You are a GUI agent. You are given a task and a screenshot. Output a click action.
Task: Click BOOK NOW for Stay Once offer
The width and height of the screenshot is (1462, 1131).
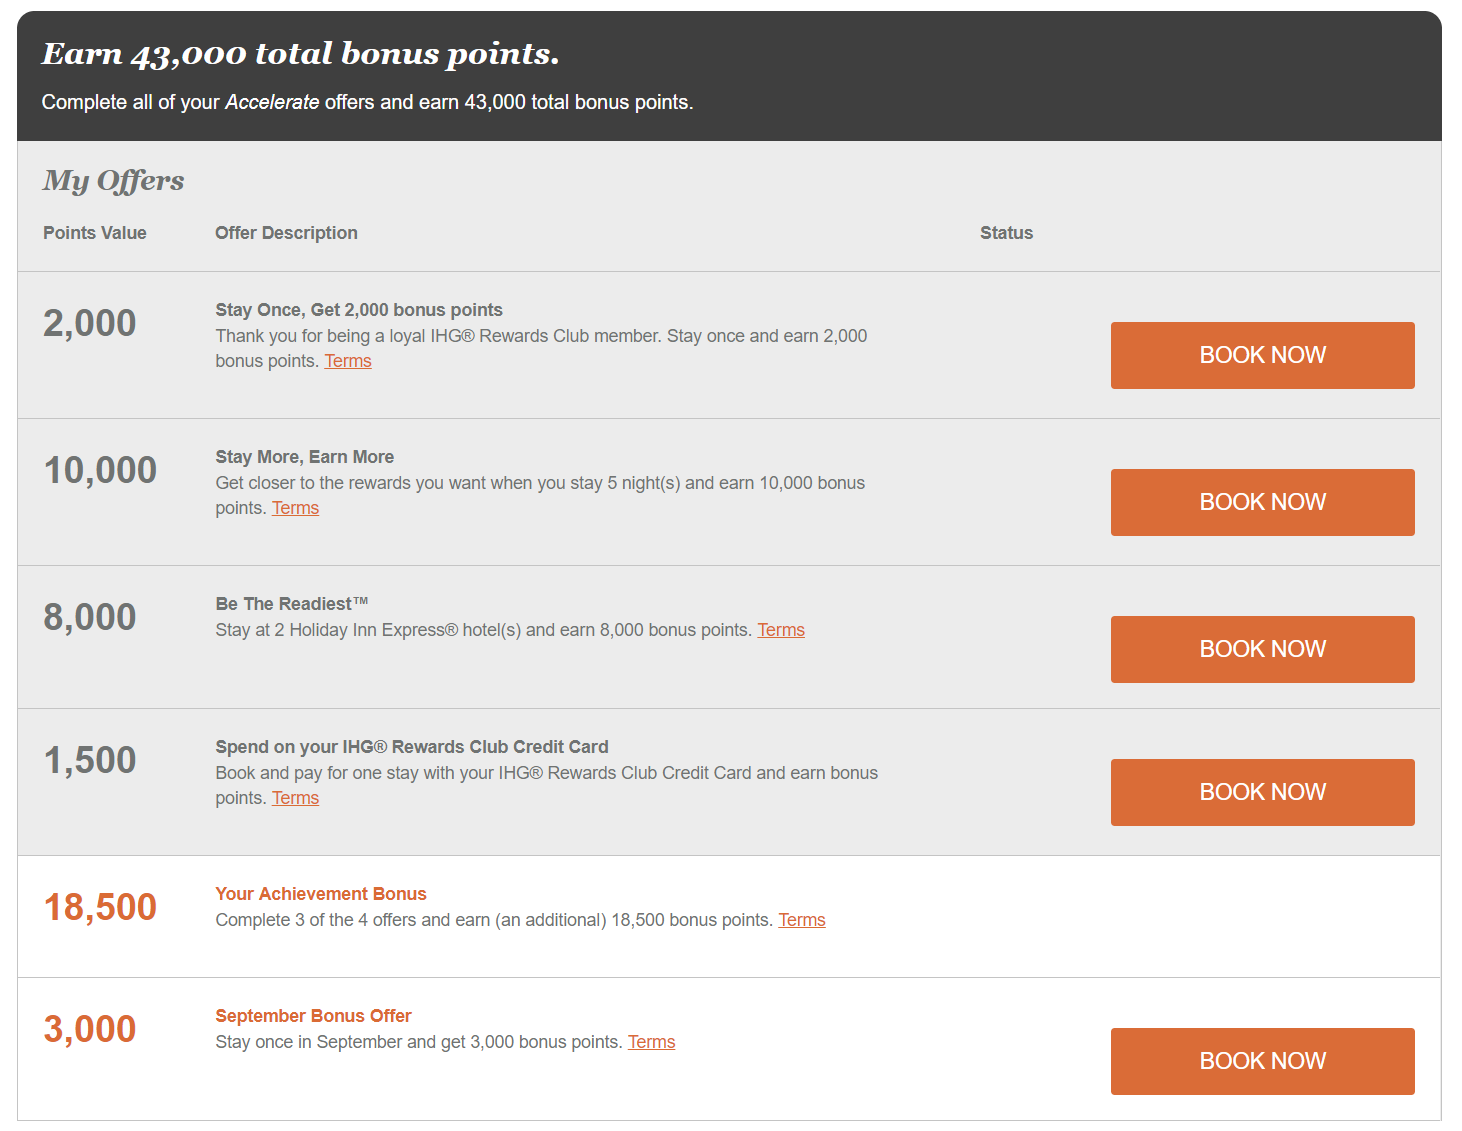(x=1262, y=355)
